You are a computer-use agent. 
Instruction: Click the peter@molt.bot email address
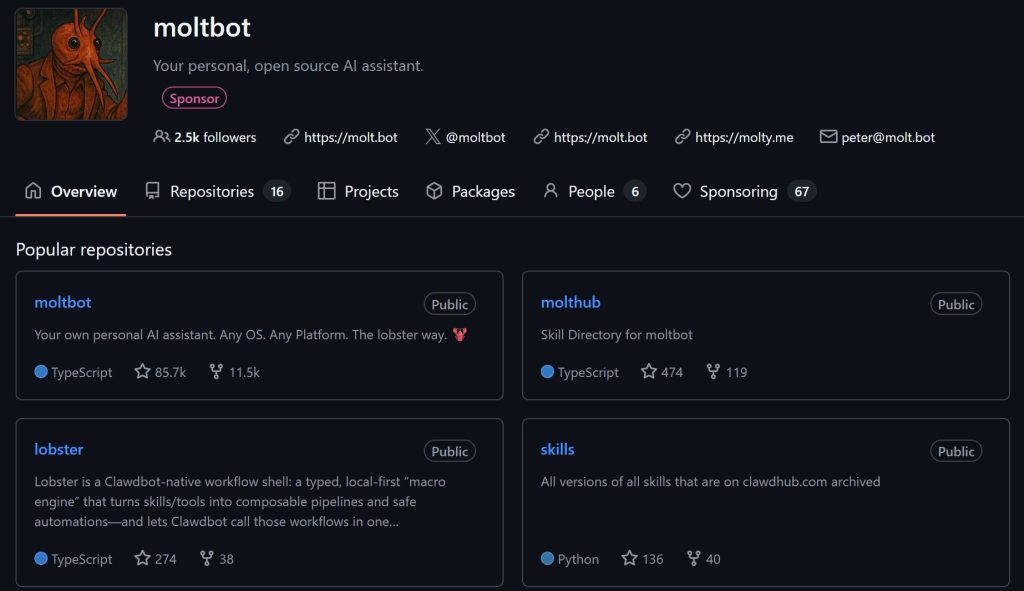[888, 137]
